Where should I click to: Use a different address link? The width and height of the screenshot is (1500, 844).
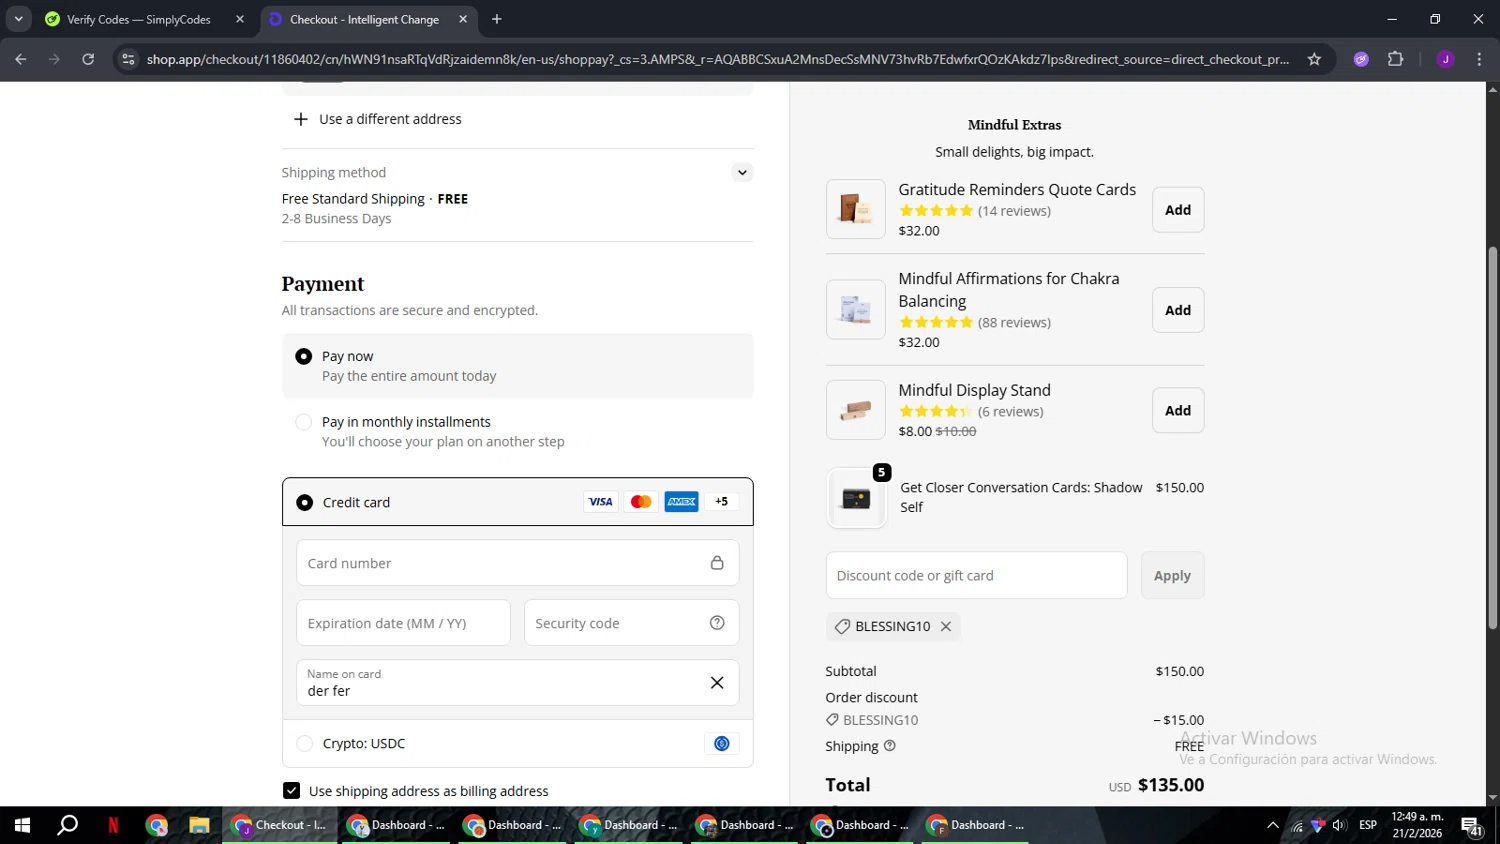(x=378, y=119)
